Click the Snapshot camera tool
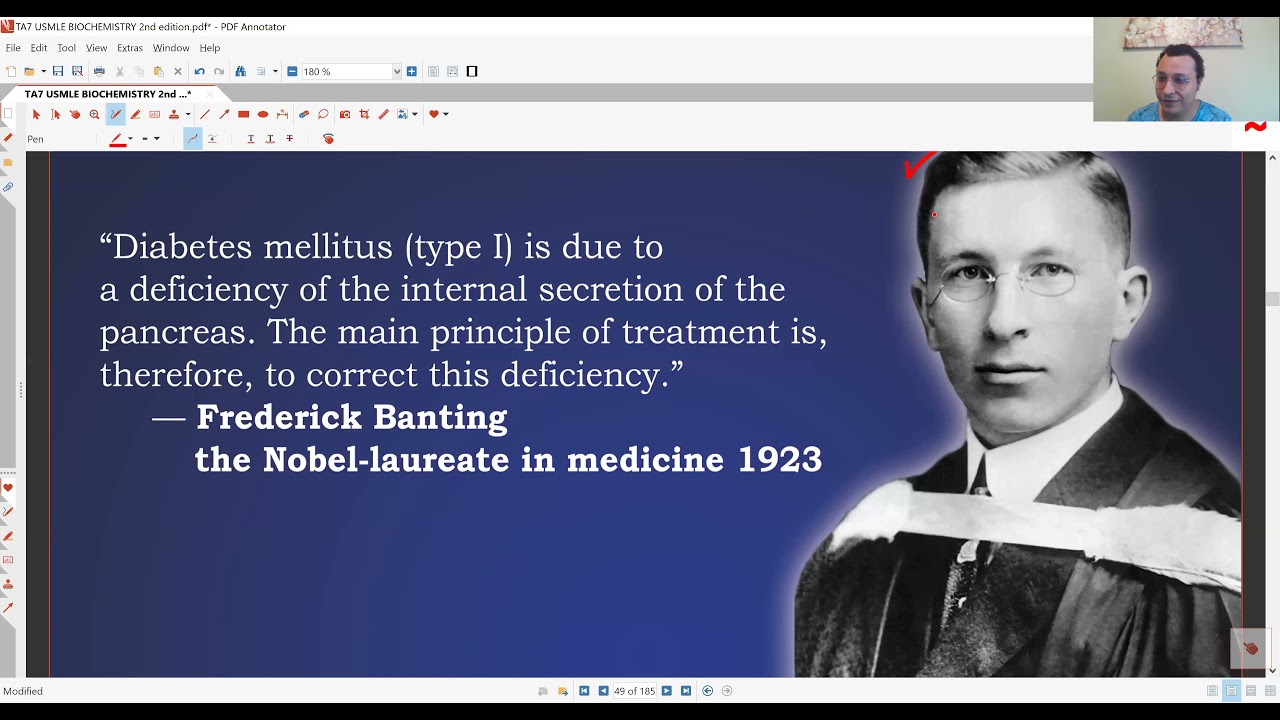 pos(345,114)
